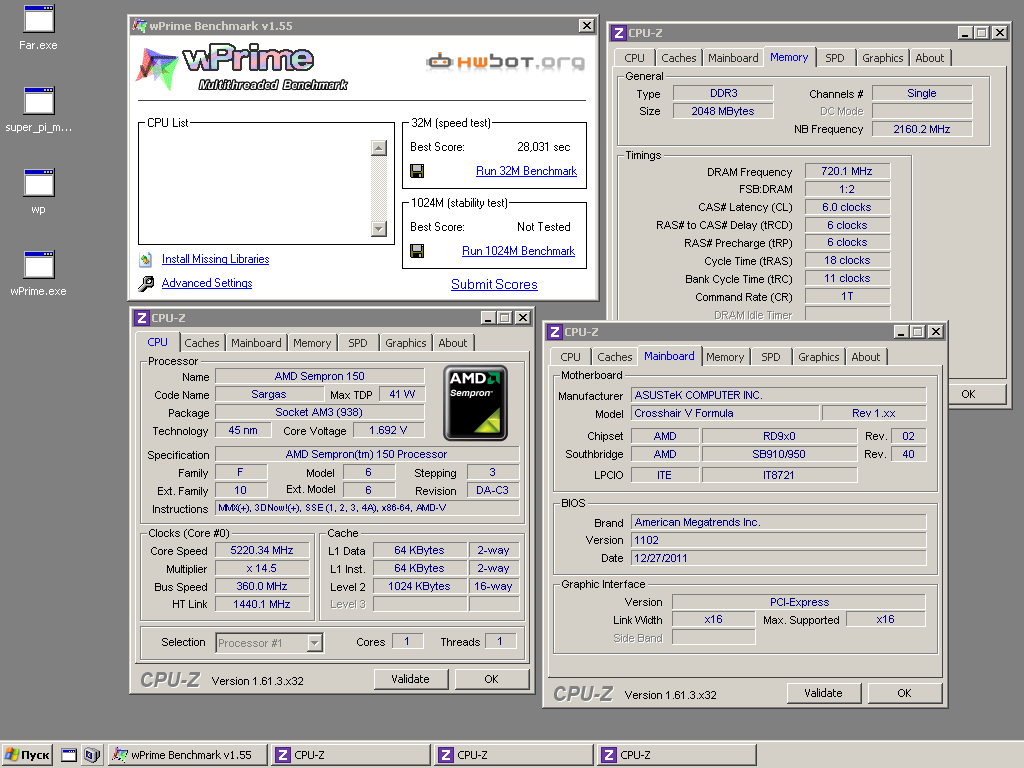The height and width of the screenshot is (768, 1024).
Task: Click the wPrime logo graphic
Action: [x=242, y=67]
